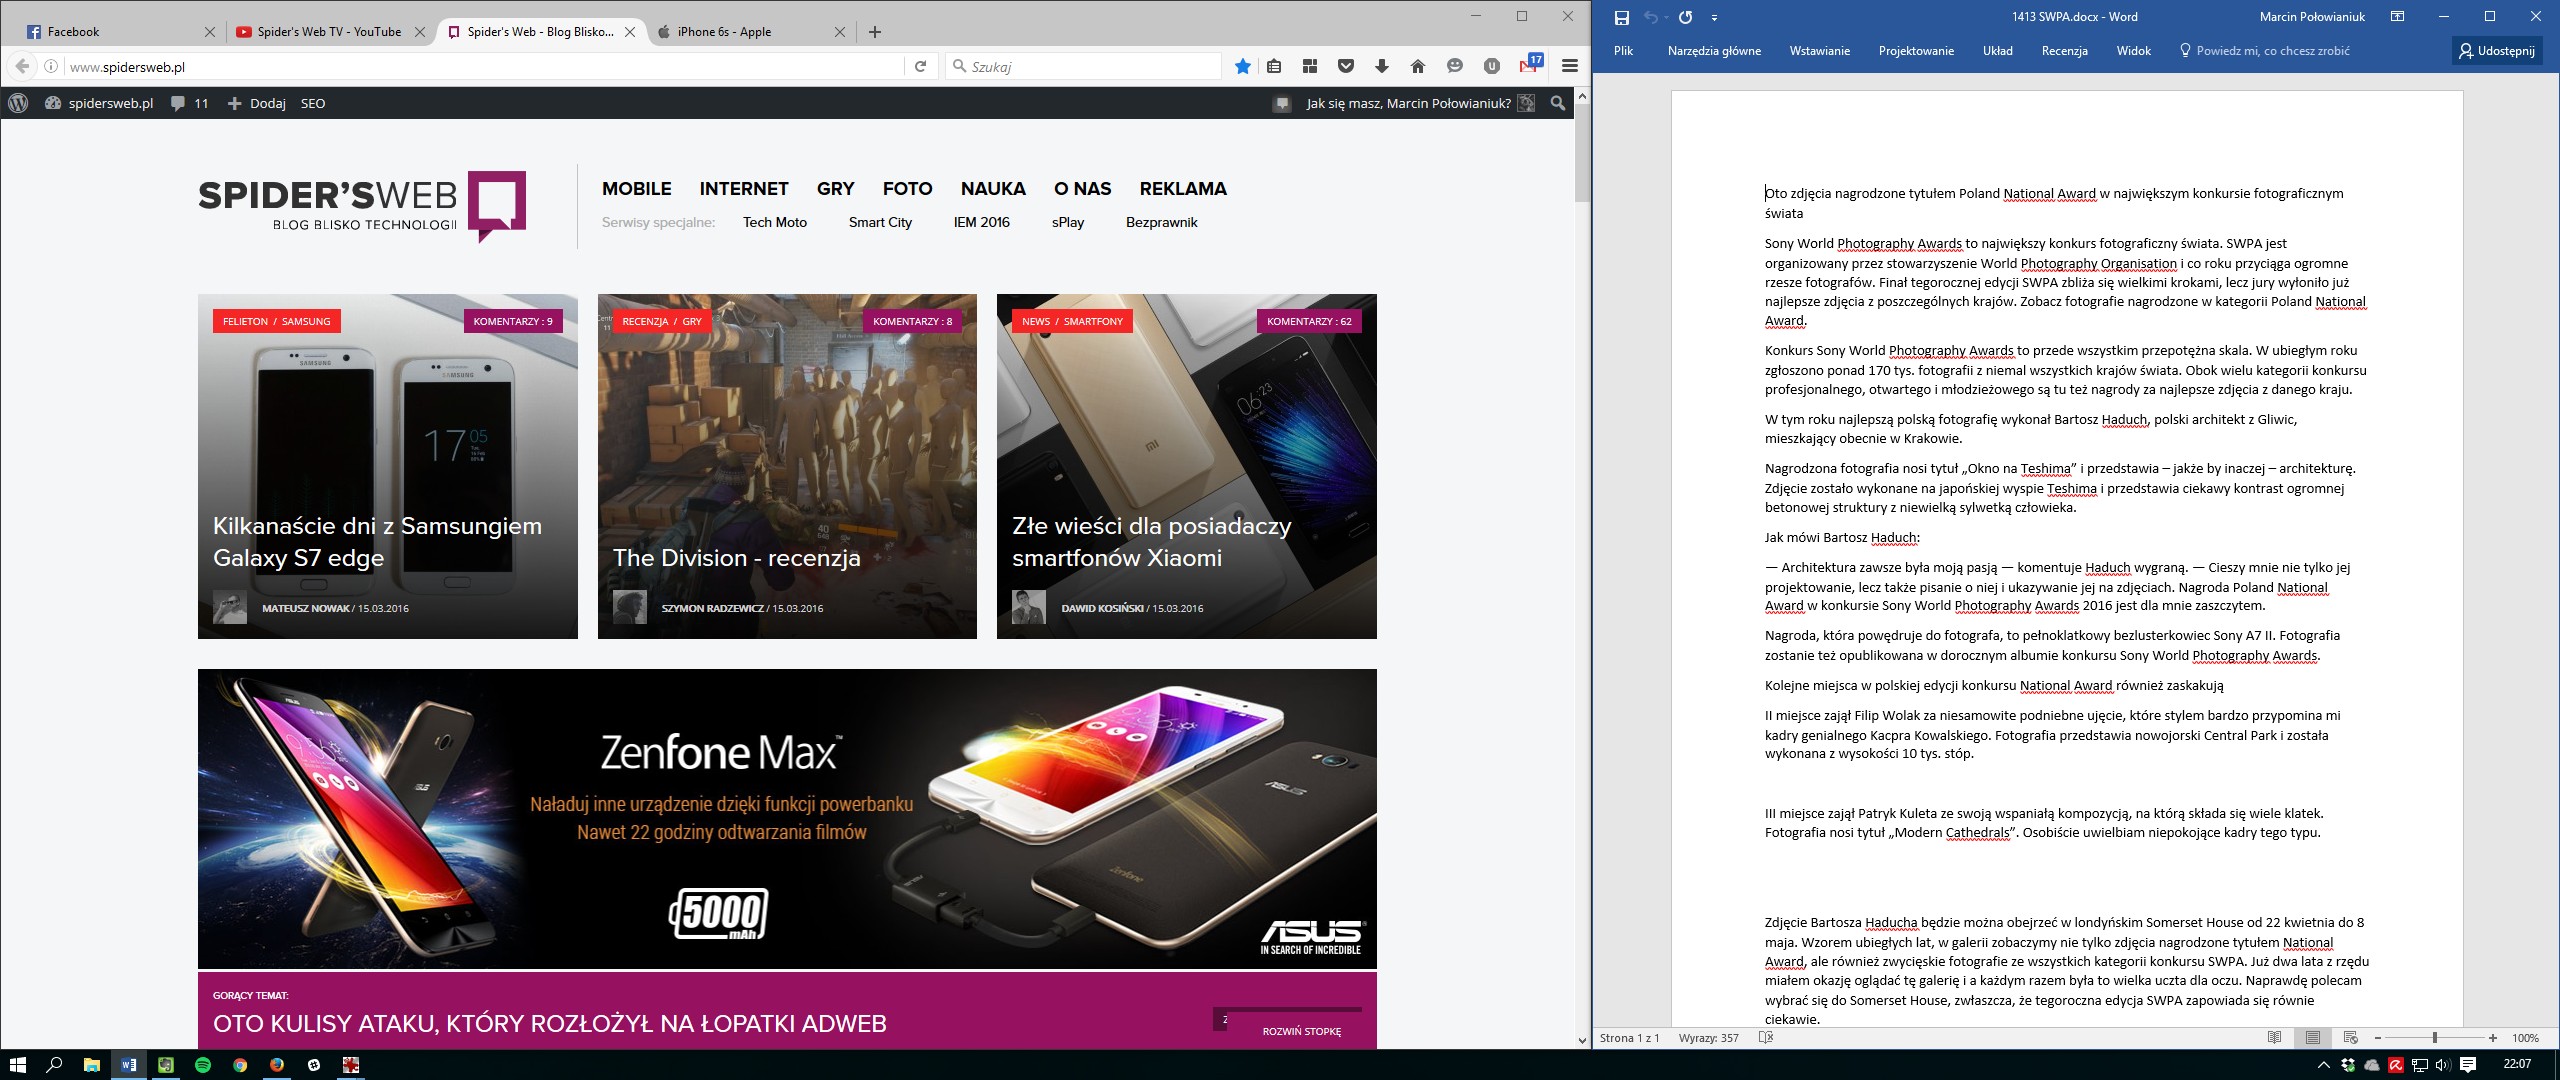Open the WordPress logo menu in admin bar
This screenshot has height=1080, width=2560.
(x=17, y=103)
